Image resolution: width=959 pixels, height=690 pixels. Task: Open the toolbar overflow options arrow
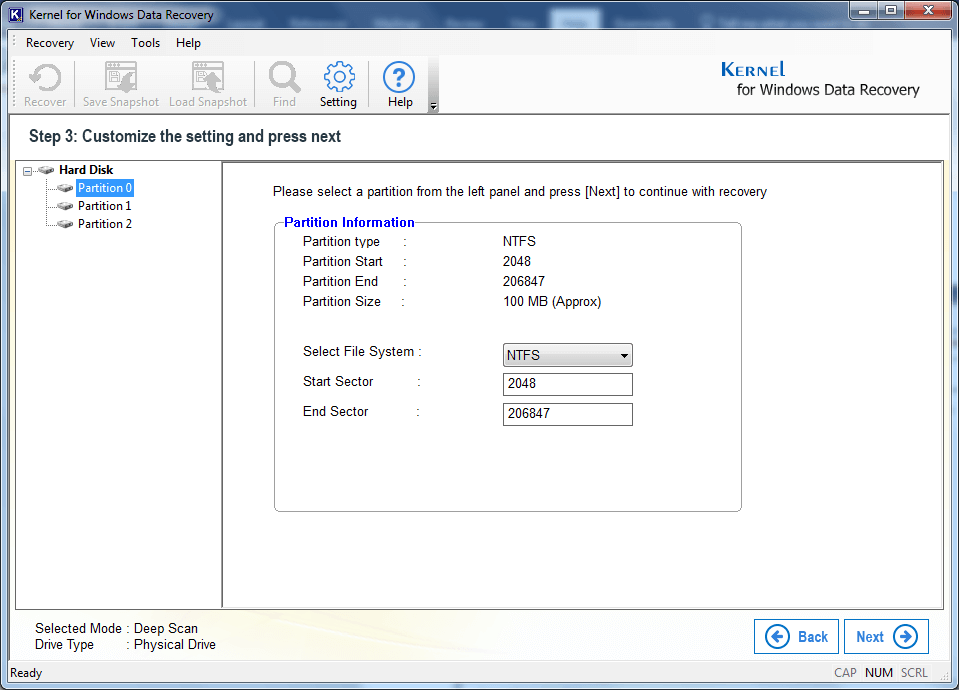point(433,106)
